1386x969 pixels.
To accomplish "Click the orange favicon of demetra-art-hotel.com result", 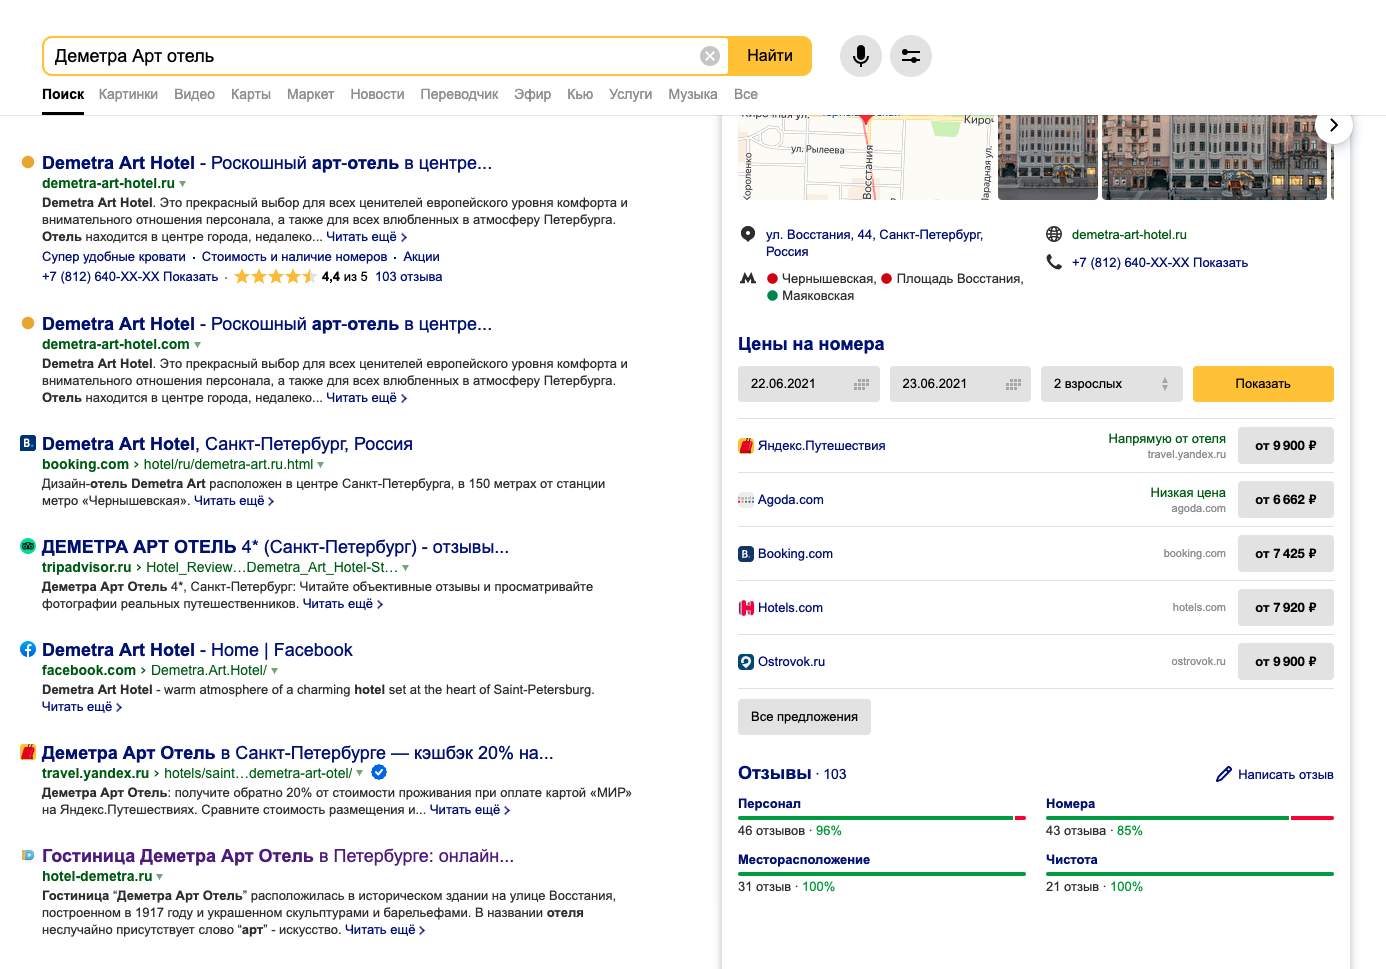I will (x=28, y=323).
